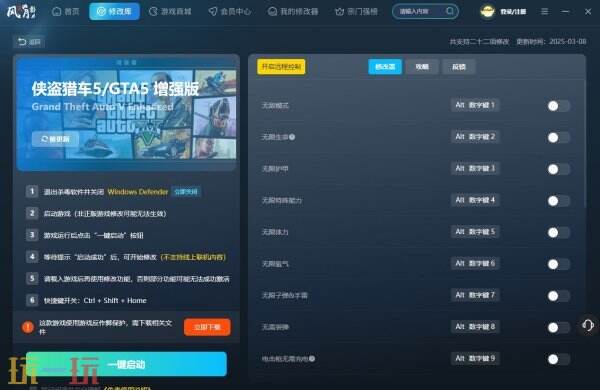Open the hamburger menu icon
This screenshot has width=600, height=390.
tap(544, 11)
